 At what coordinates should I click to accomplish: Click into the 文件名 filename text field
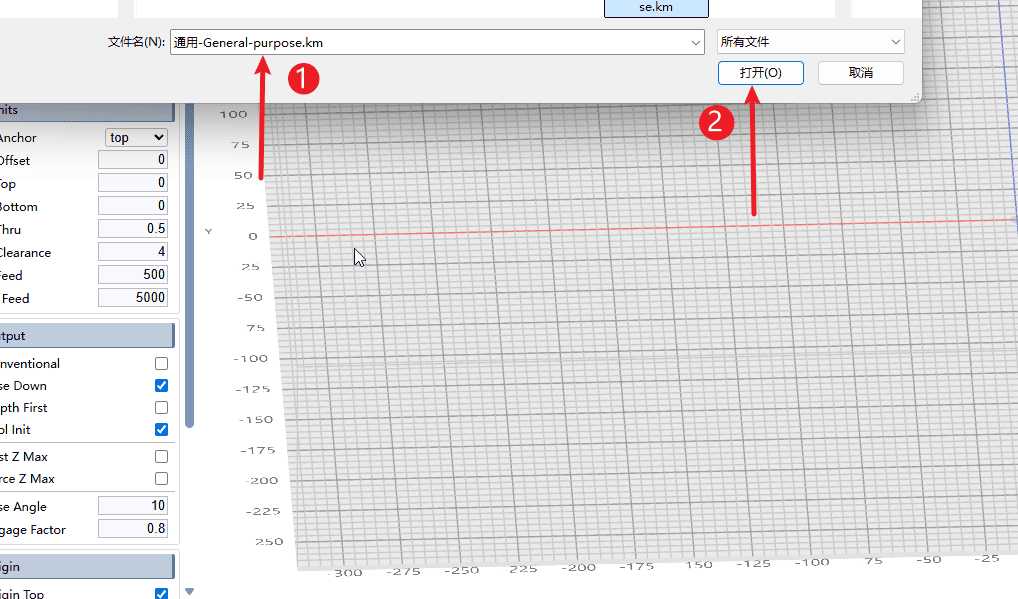click(430, 42)
